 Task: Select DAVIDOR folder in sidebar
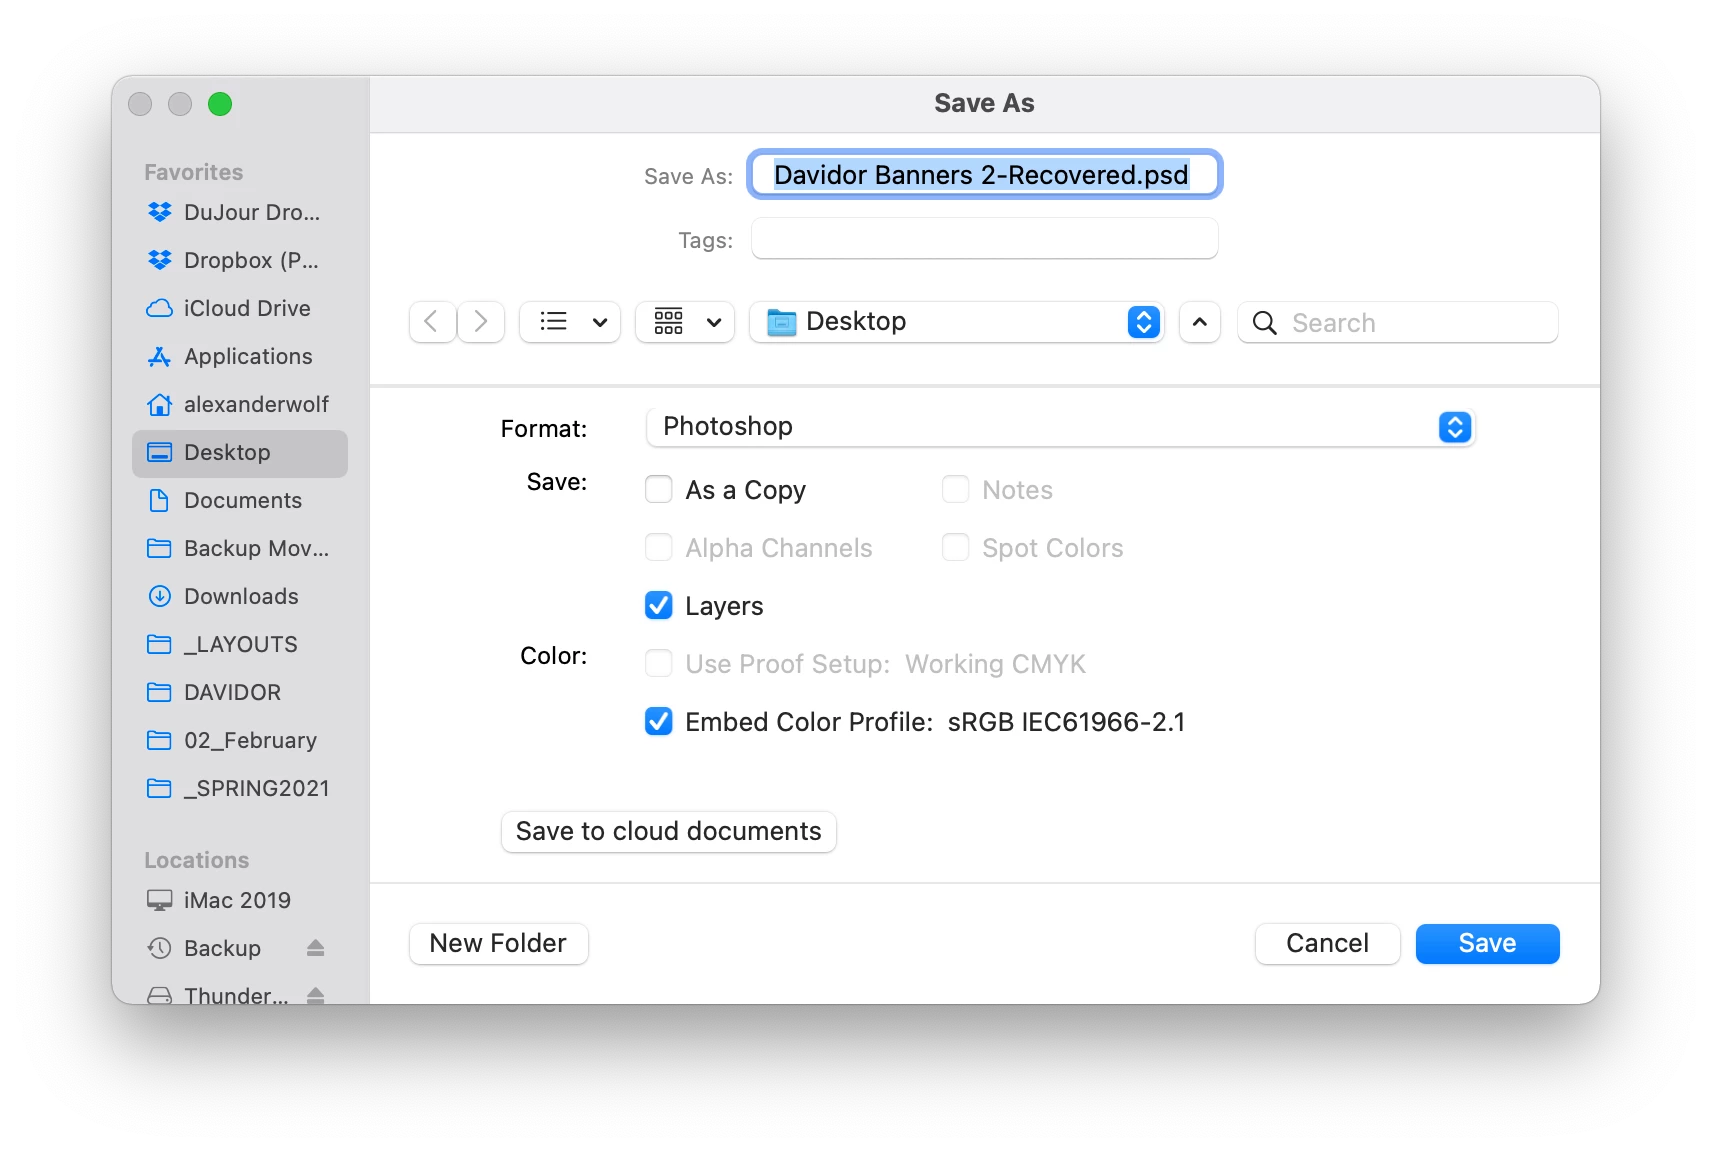point(240,692)
